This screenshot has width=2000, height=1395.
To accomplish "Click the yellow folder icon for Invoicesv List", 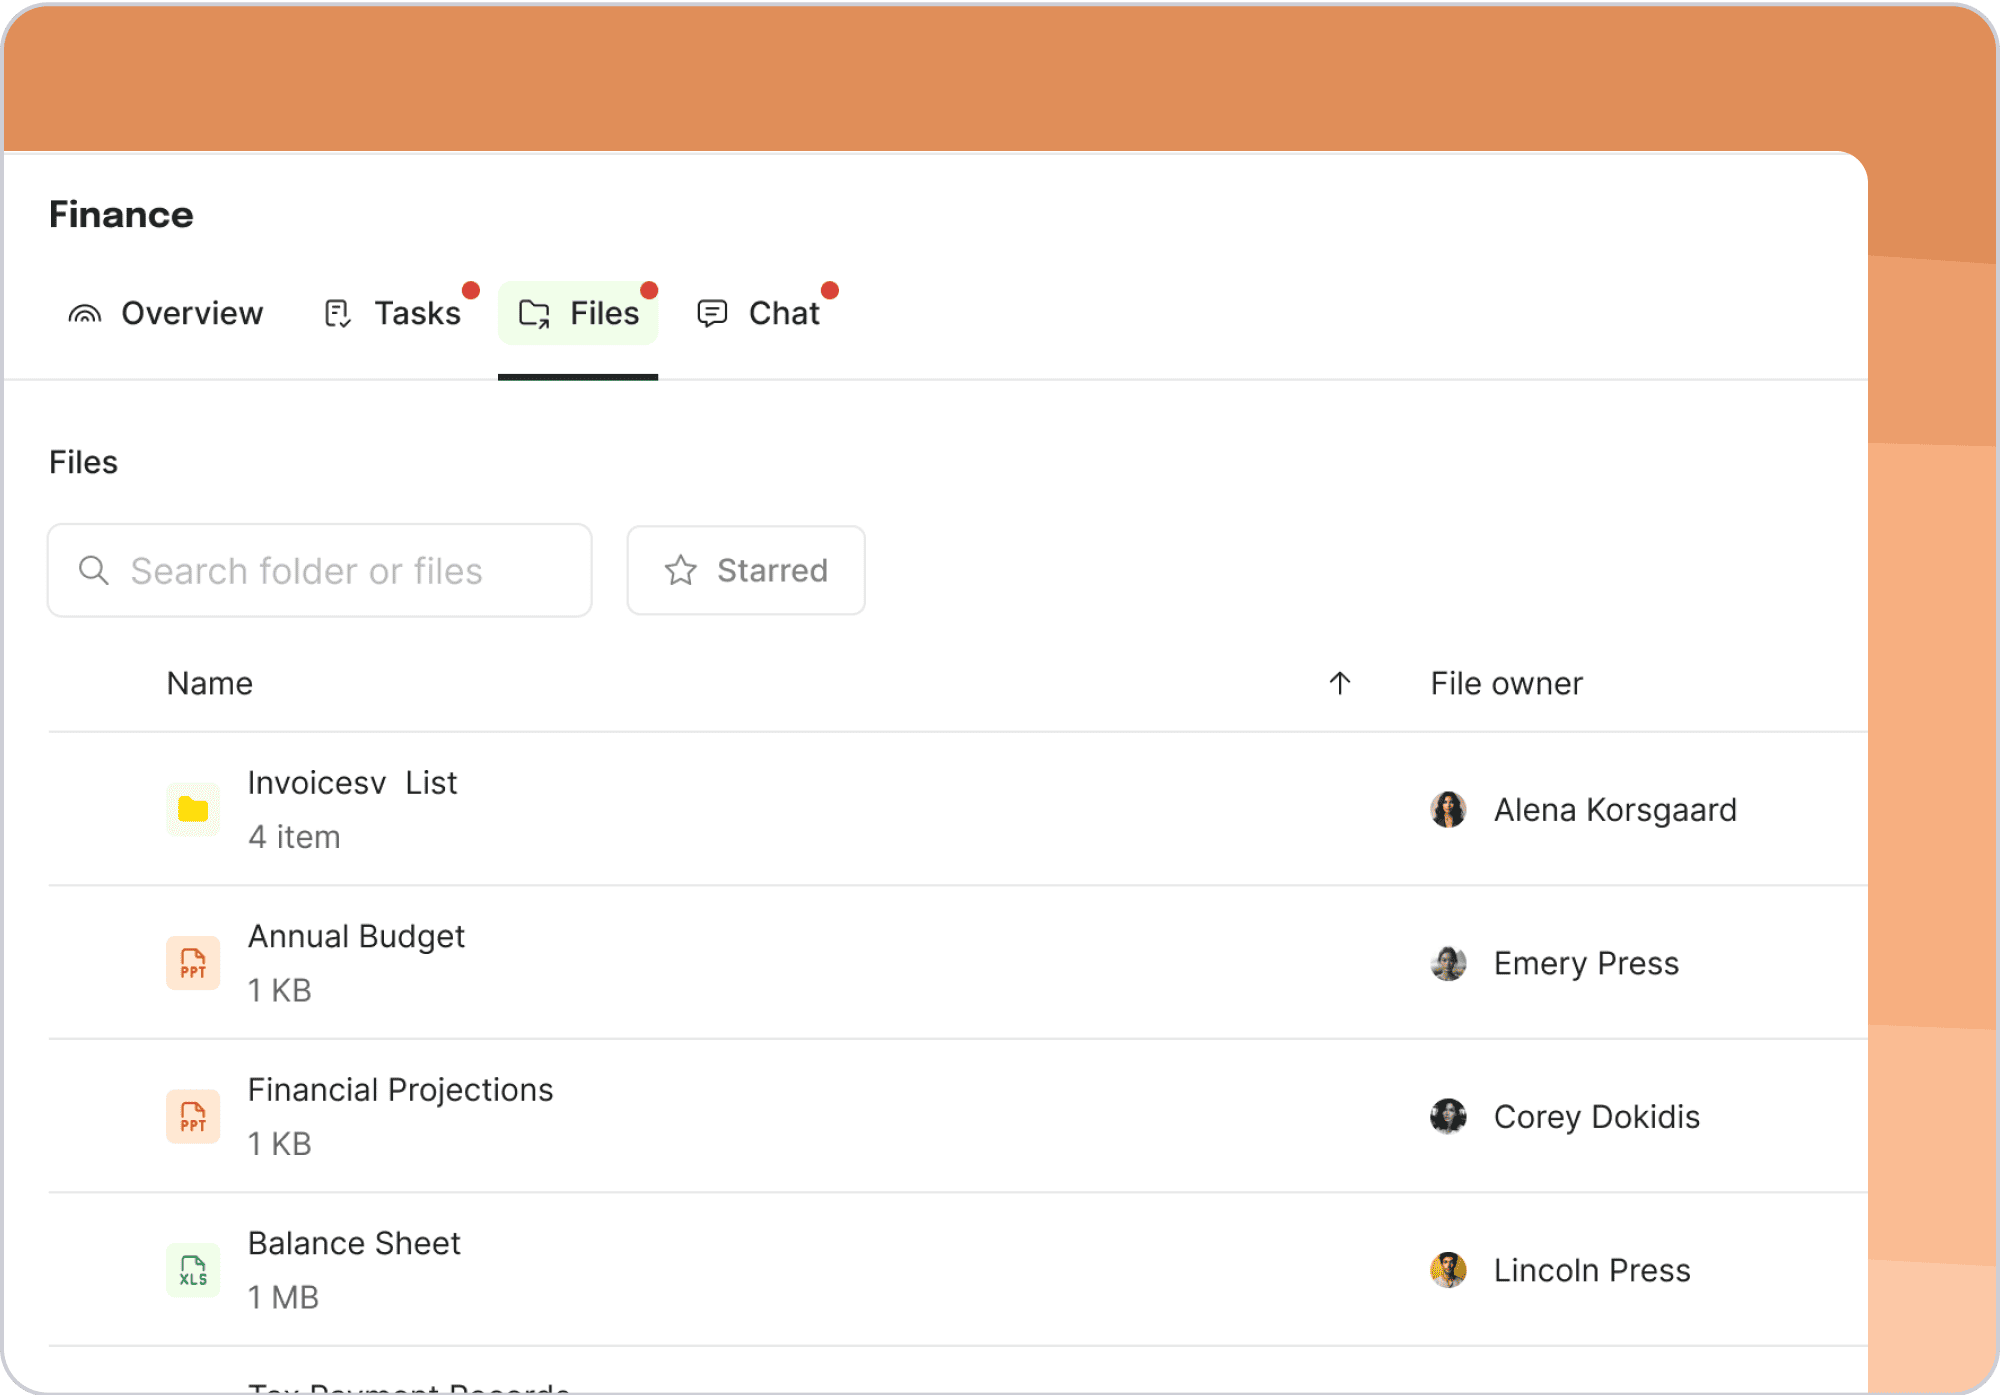I will [192, 810].
